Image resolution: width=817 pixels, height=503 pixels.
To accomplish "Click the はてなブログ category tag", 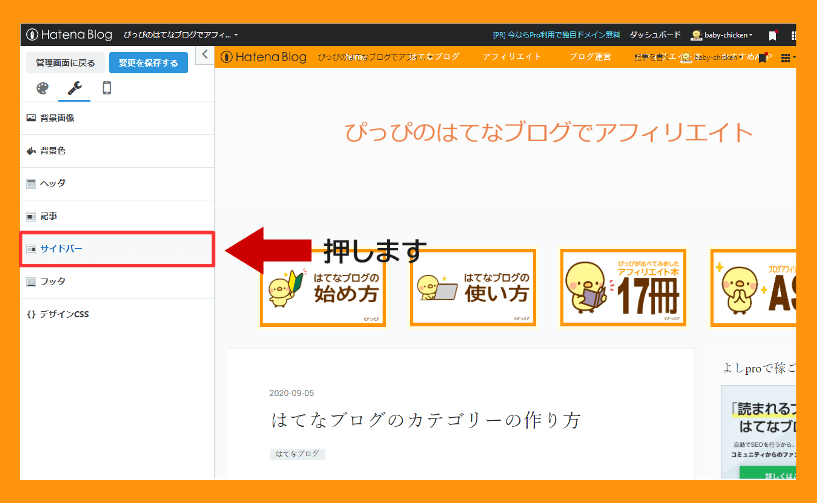I will click(x=298, y=454).
